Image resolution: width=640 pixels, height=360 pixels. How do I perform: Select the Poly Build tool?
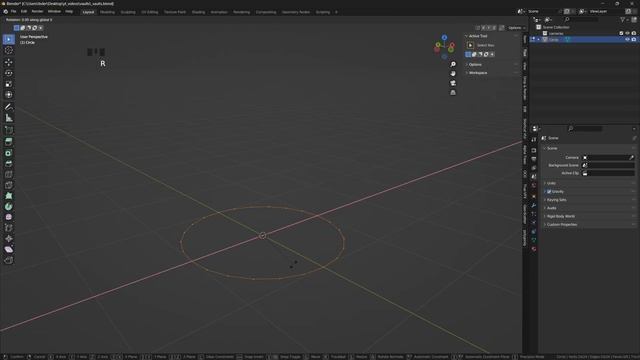tap(9, 196)
